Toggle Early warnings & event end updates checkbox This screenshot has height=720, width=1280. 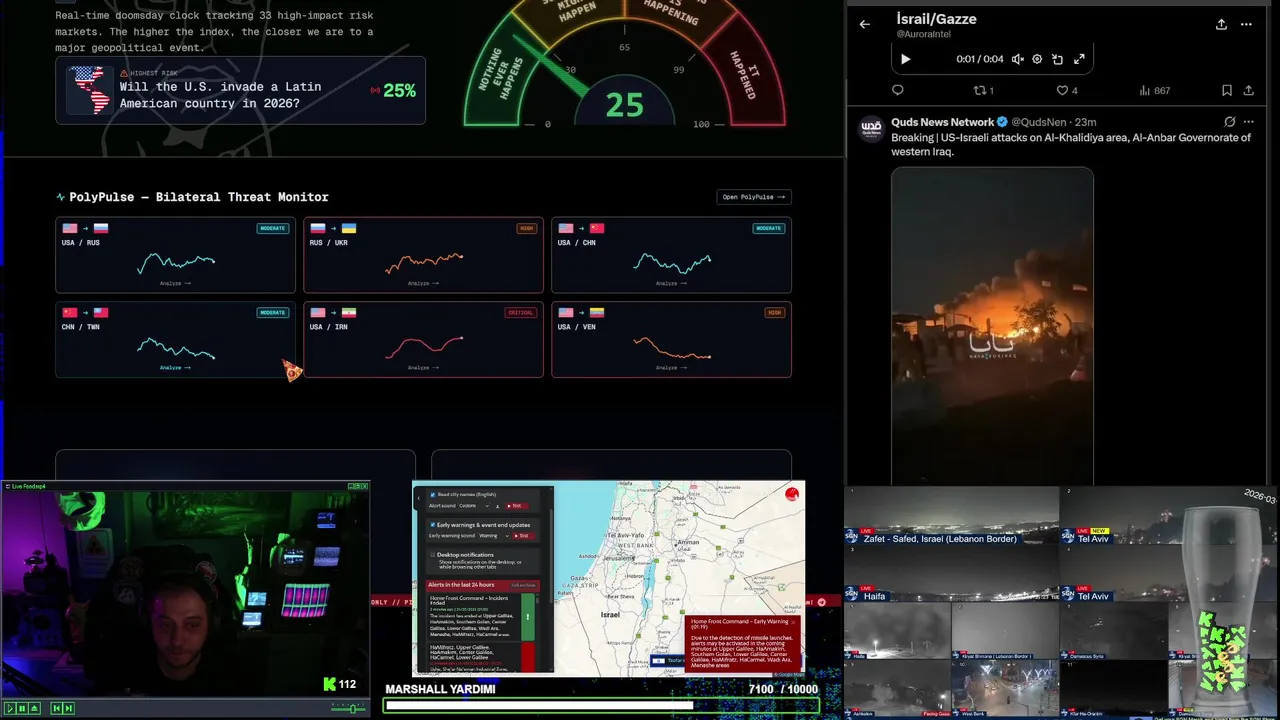(433, 525)
